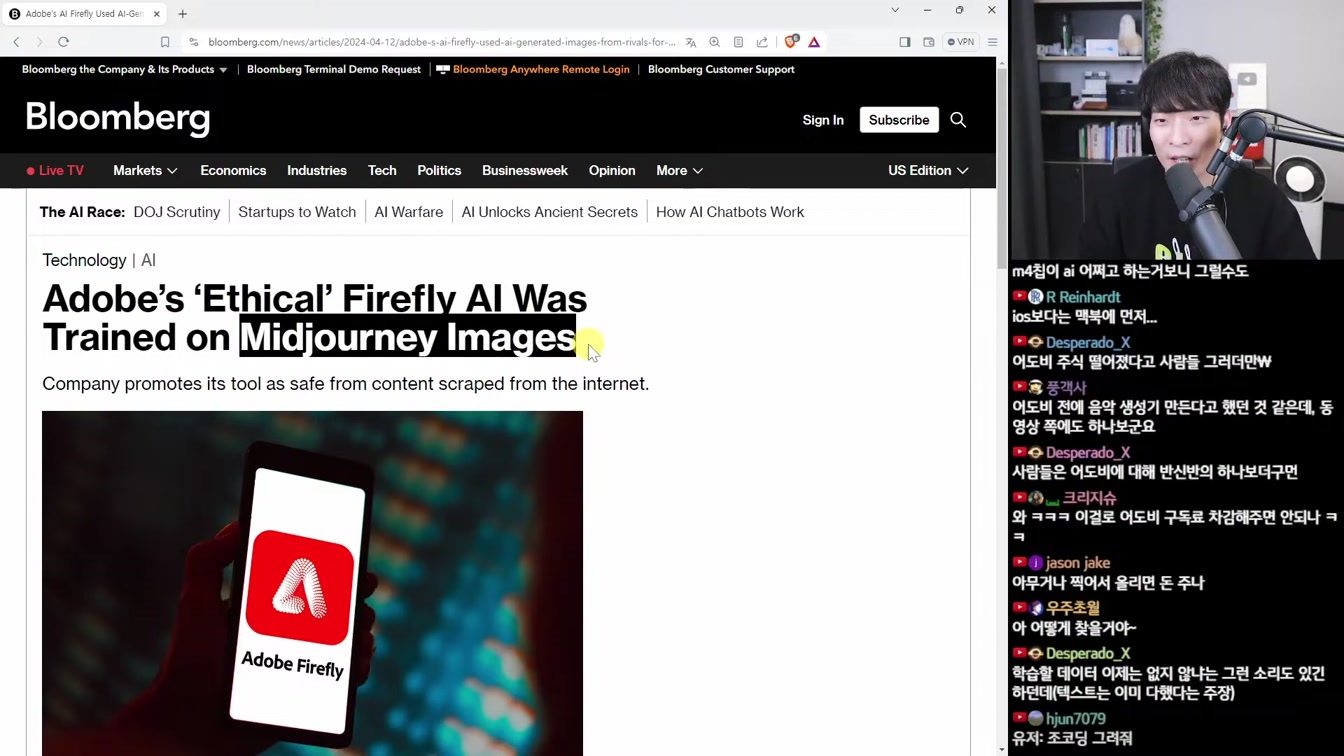Close the Adobe's AI Firefly tab
Screen dimensions: 1344x756
(x=157, y=14)
